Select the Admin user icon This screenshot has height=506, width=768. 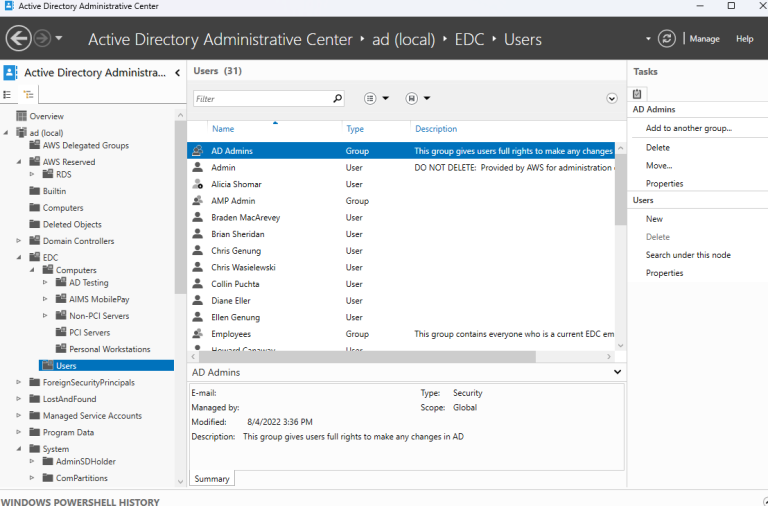click(197, 168)
